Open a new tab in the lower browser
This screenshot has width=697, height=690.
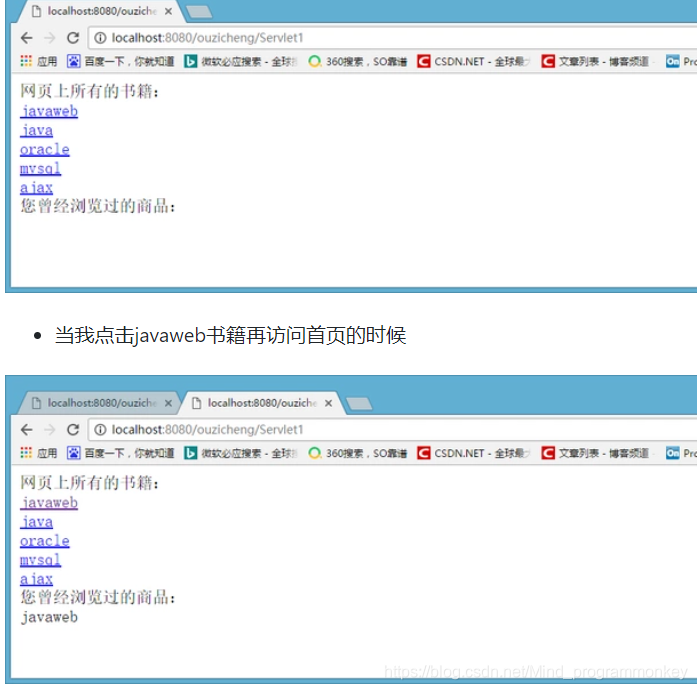359,404
